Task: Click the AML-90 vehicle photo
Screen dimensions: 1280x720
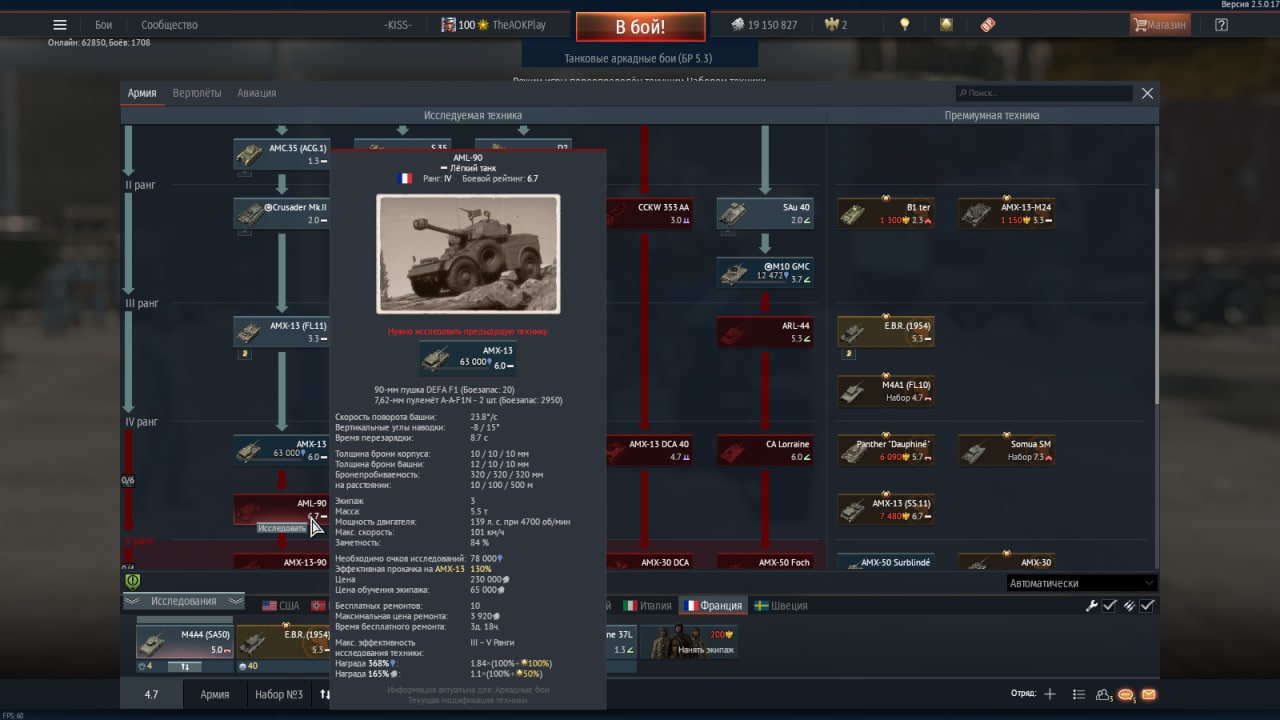Action: pyautogui.click(x=468, y=254)
